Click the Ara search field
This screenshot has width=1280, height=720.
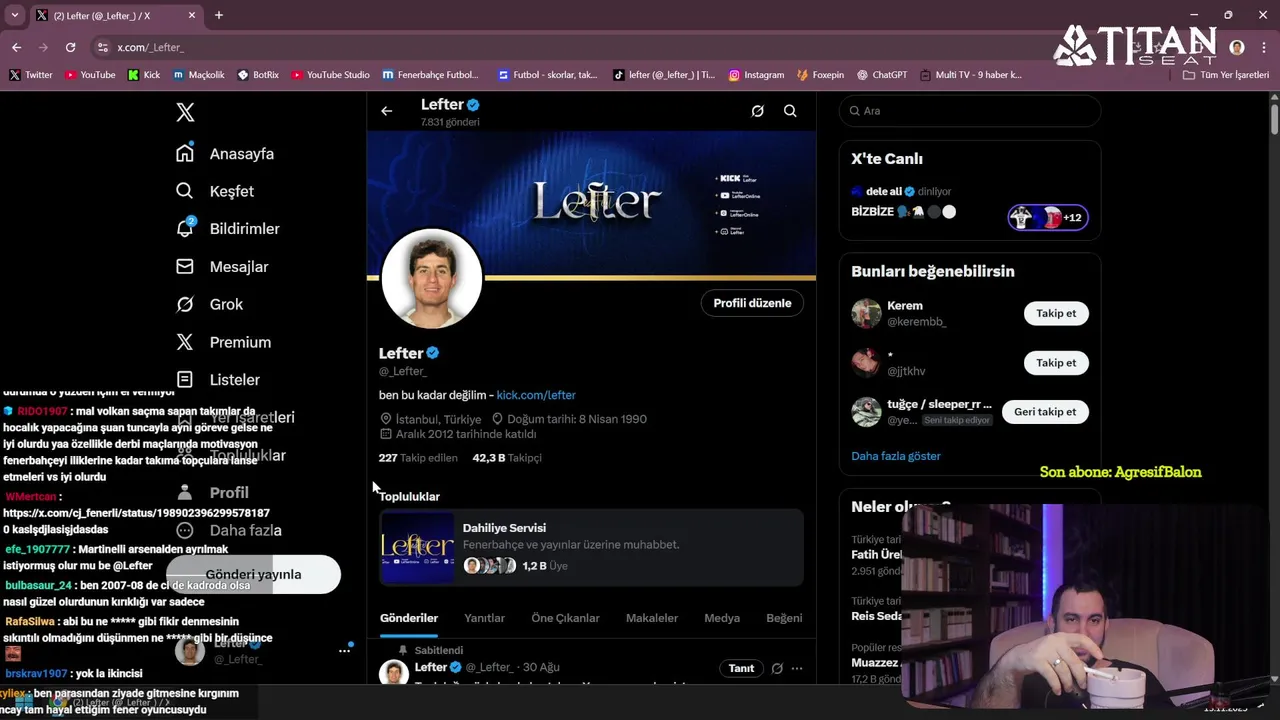tap(970, 111)
